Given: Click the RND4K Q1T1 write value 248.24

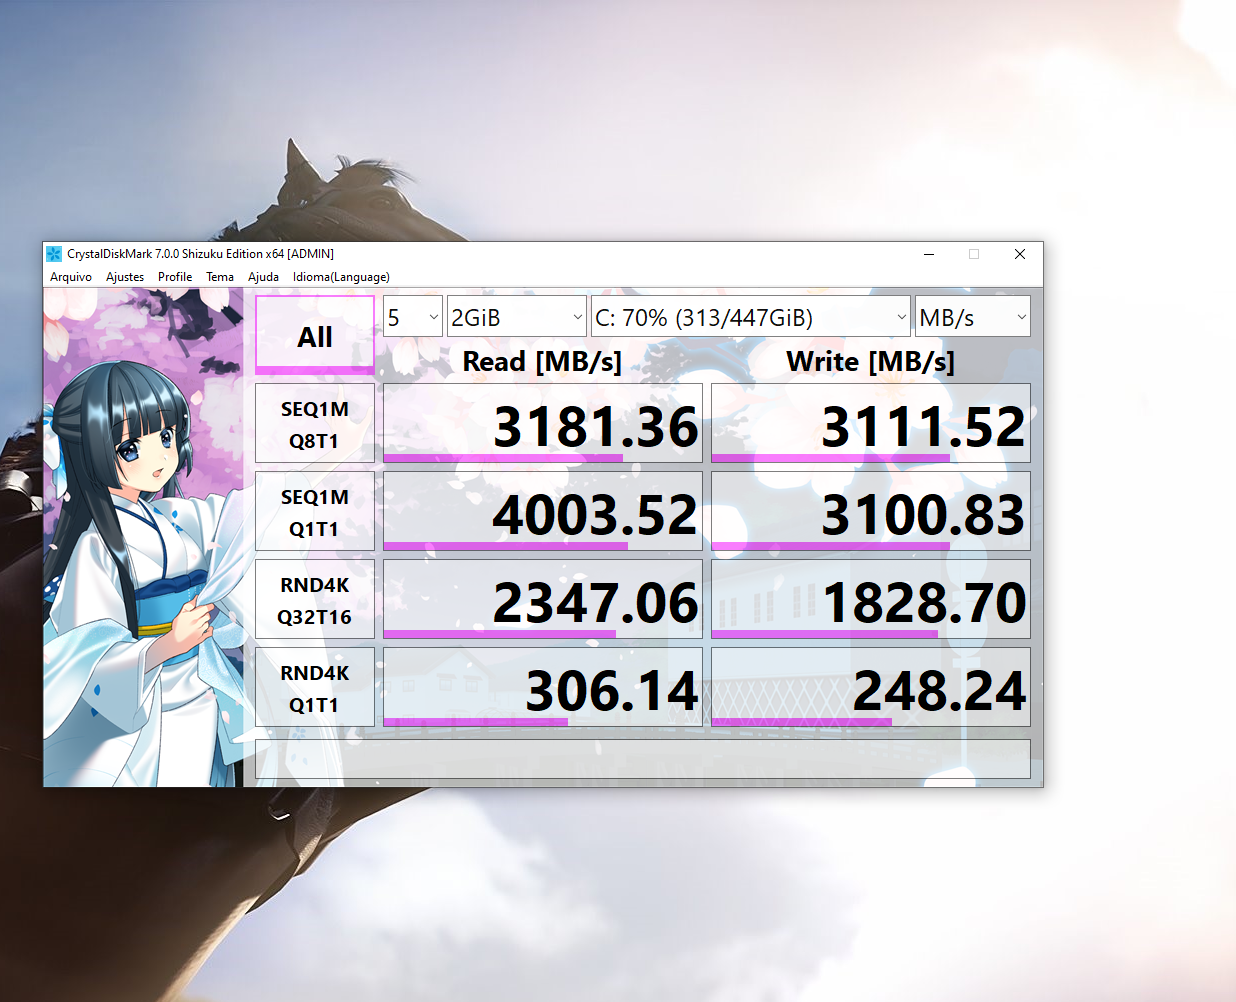Looking at the screenshot, I should (x=871, y=687).
